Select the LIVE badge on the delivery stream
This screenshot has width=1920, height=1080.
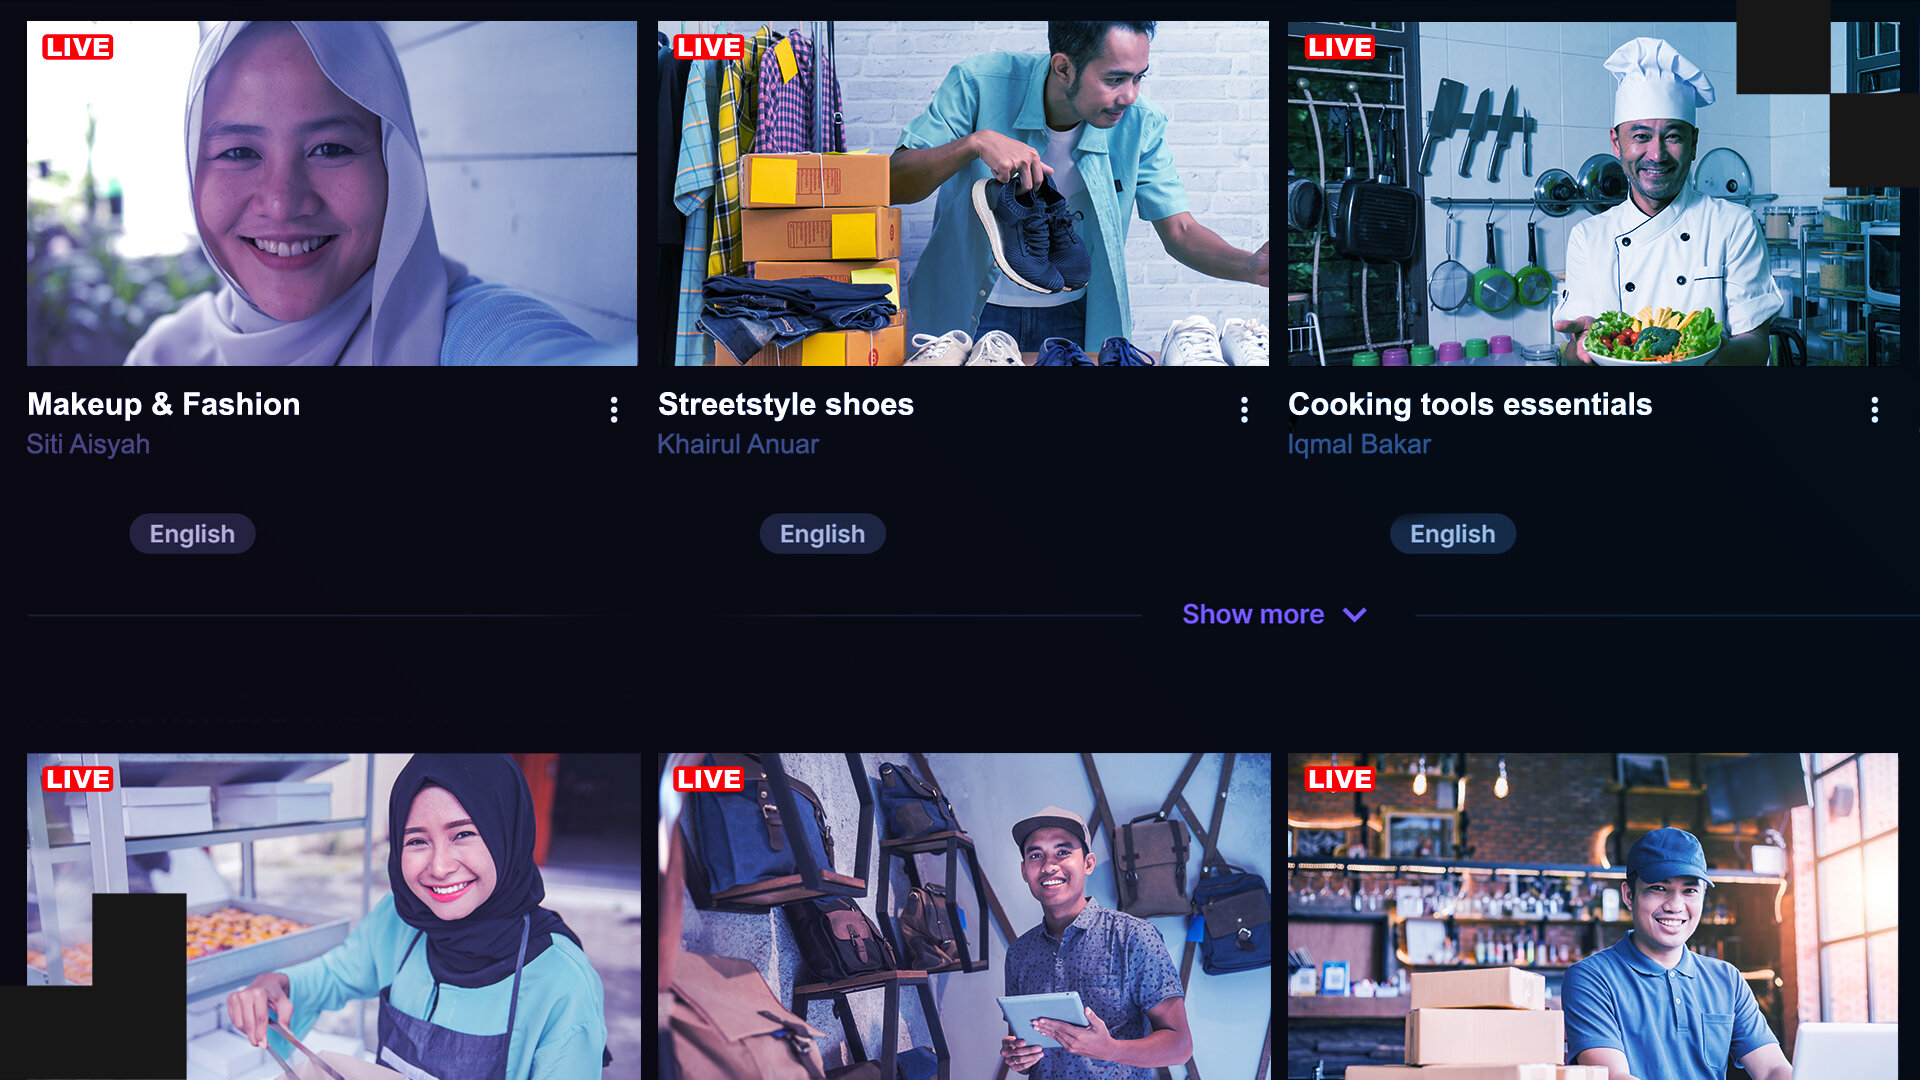pos(1340,779)
